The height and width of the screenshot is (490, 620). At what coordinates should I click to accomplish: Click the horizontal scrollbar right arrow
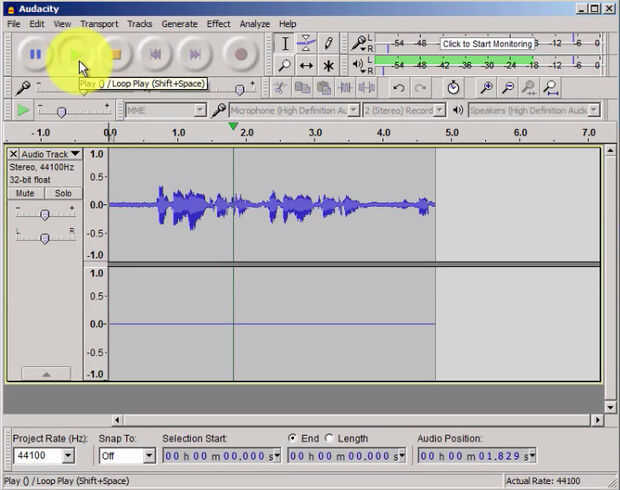(597, 420)
